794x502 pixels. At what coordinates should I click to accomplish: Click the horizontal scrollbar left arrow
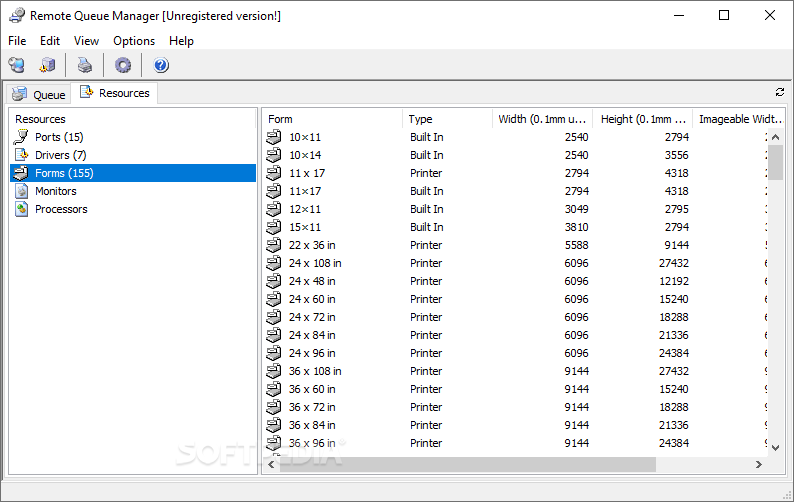coord(271,464)
